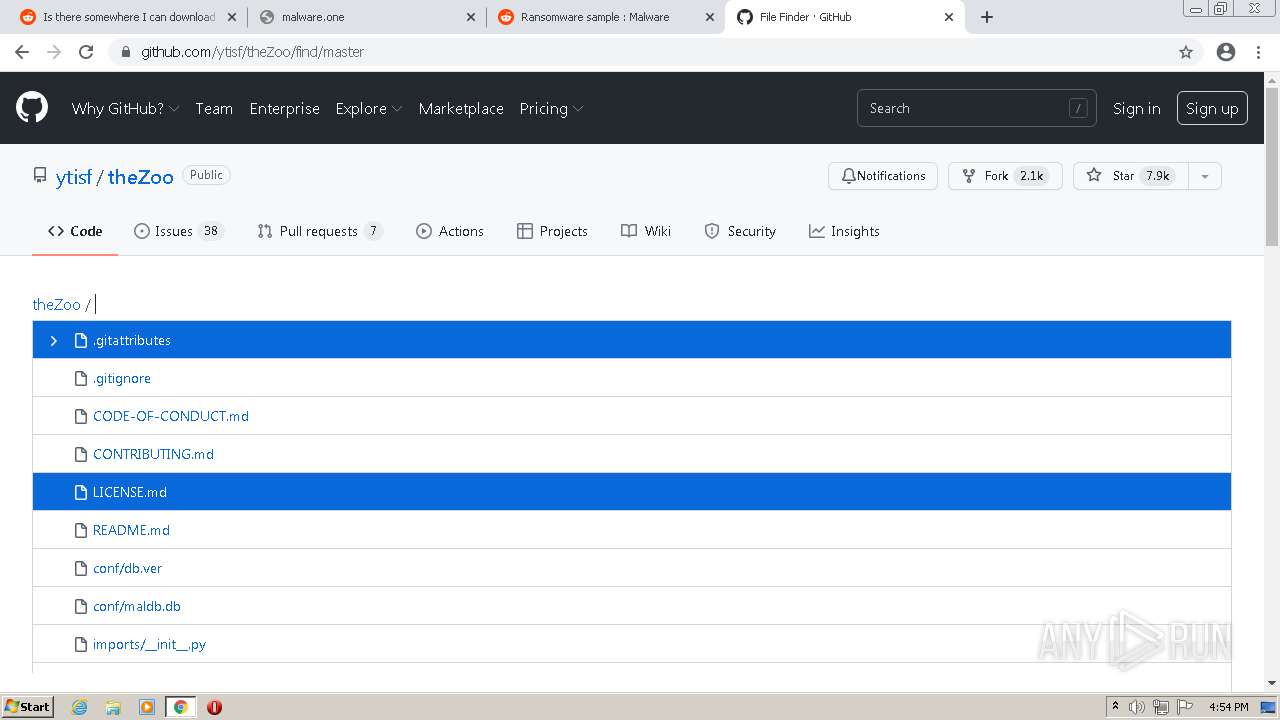Open the Pull requests tab
Screen dimensions: 1280x720
coord(319,231)
